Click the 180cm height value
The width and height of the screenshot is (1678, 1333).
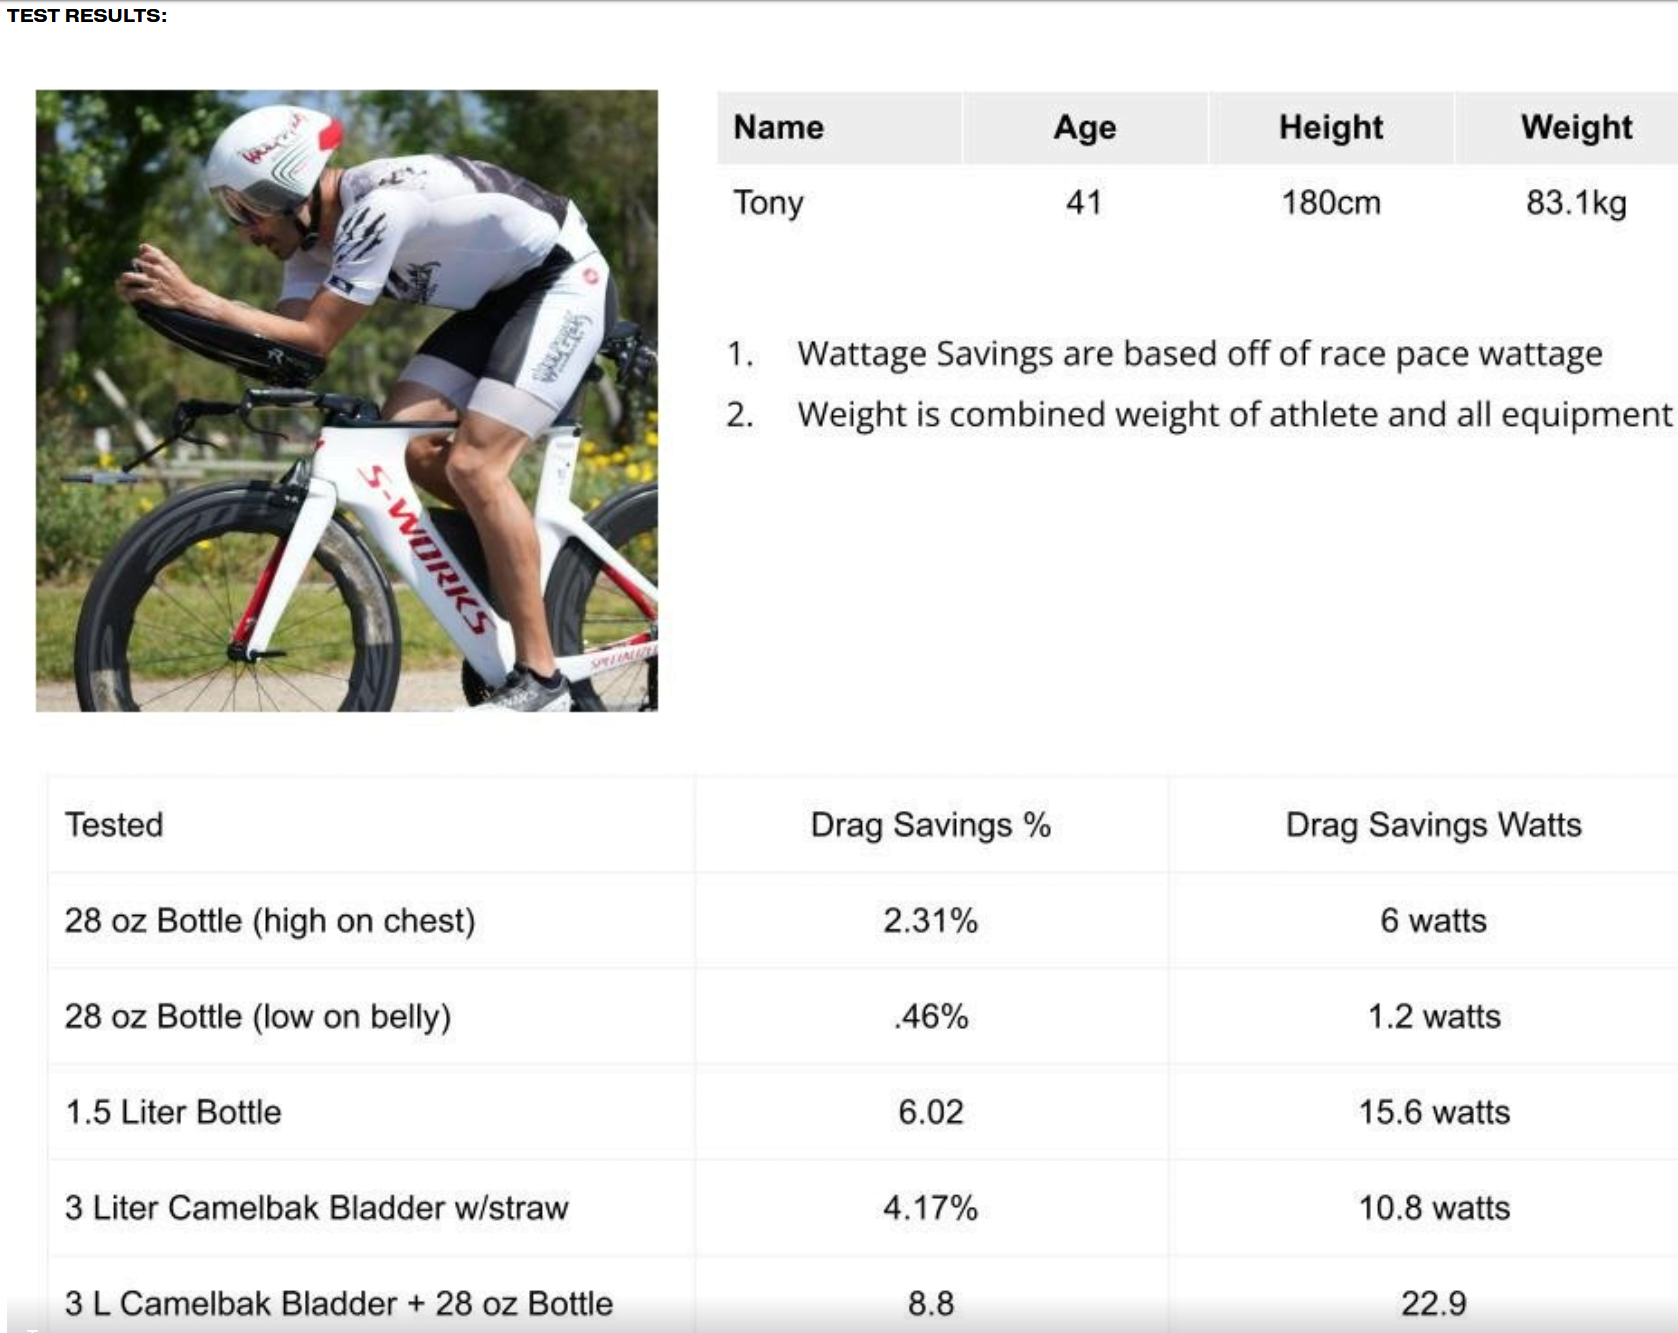(x=1331, y=203)
